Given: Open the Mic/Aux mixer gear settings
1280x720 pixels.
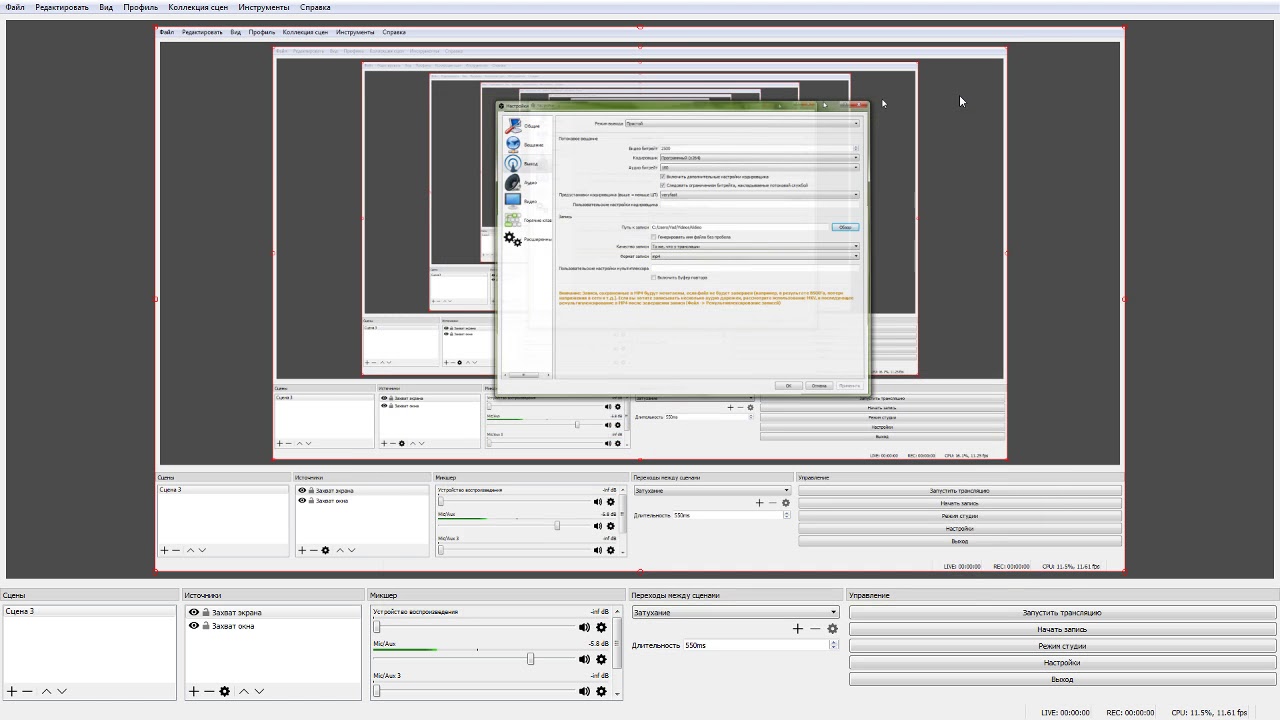Looking at the screenshot, I should (601, 659).
